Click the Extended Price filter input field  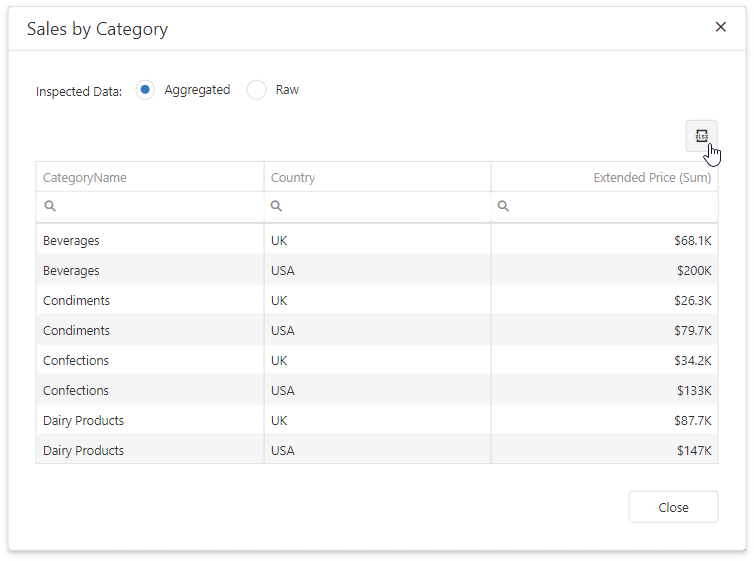tap(612, 206)
